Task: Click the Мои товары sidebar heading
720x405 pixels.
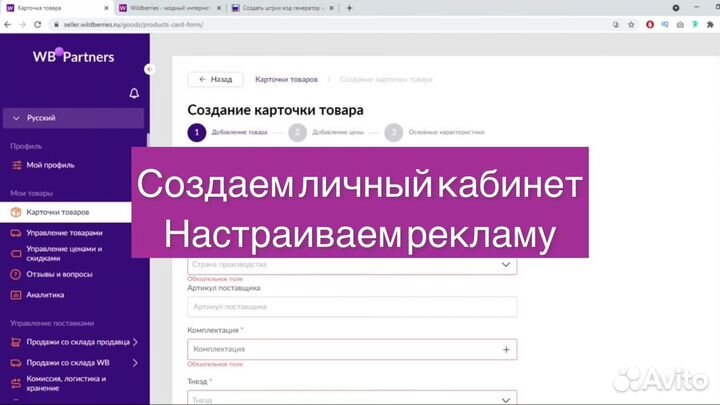Action: (x=32, y=193)
